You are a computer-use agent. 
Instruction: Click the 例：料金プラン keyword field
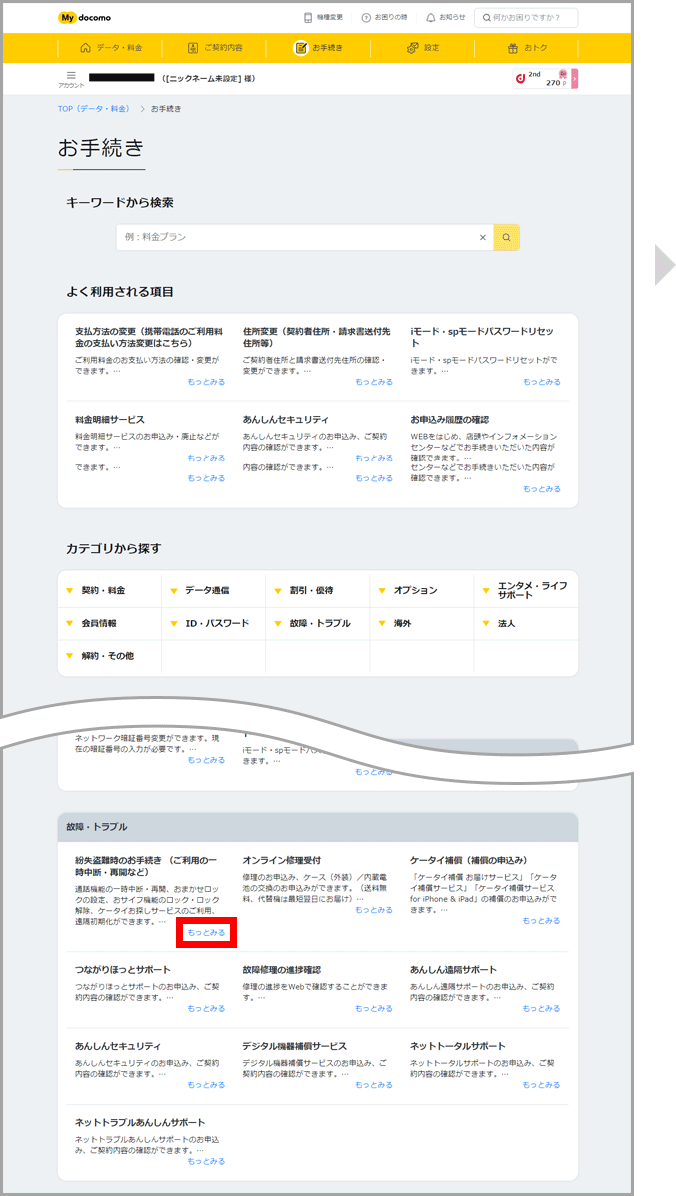(x=295, y=237)
